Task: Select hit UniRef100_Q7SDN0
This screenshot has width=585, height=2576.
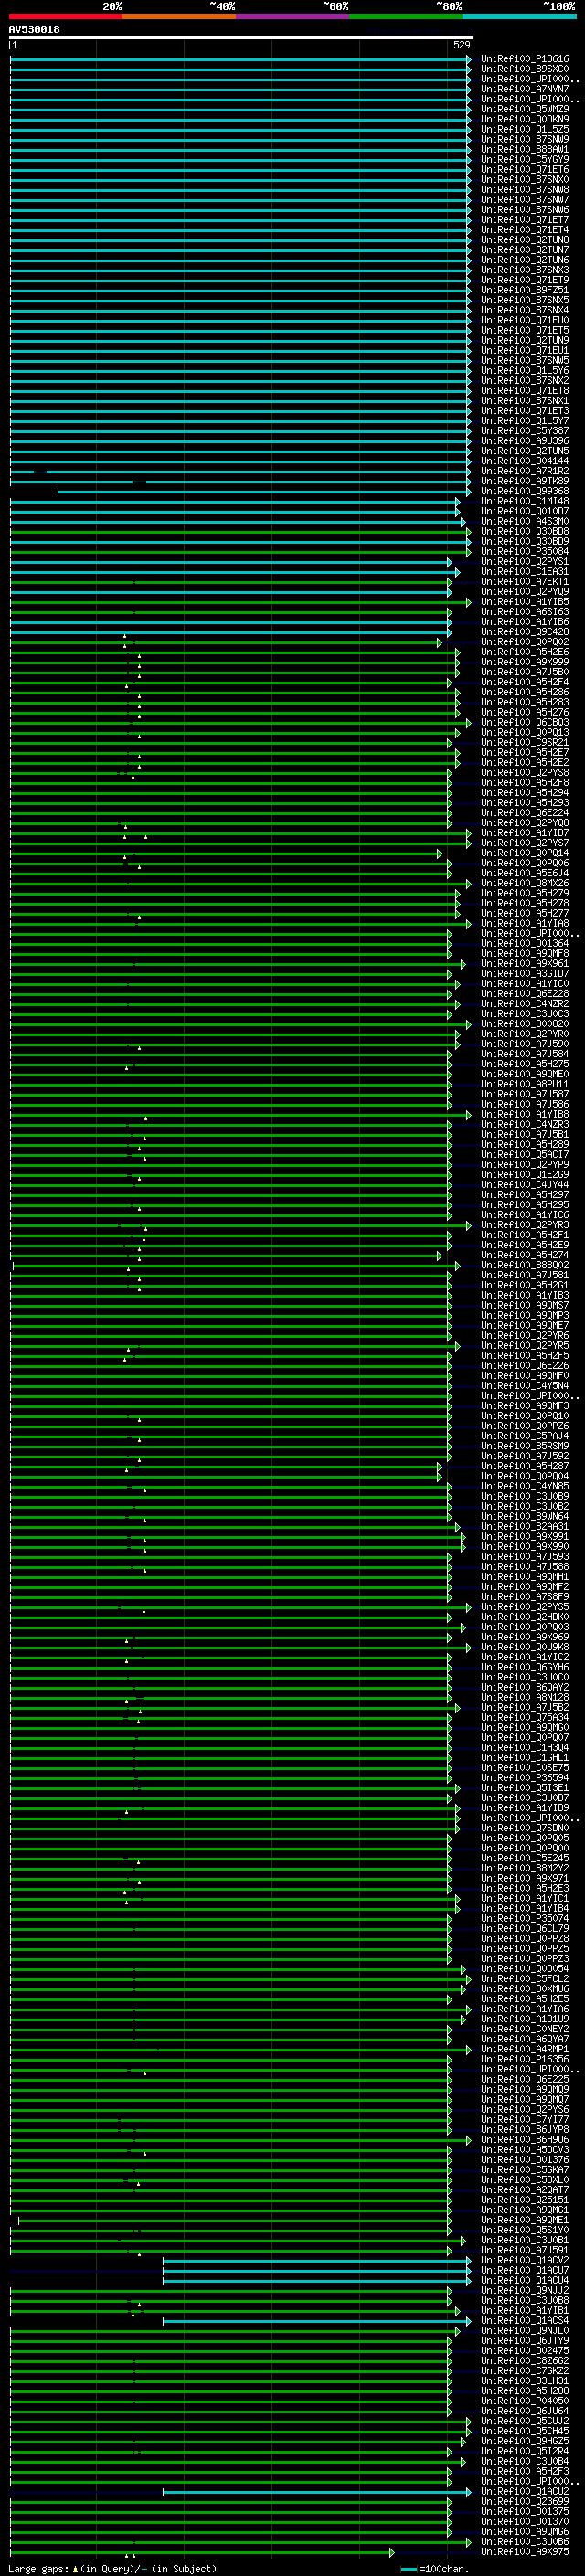Action: tap(524, 1828)
